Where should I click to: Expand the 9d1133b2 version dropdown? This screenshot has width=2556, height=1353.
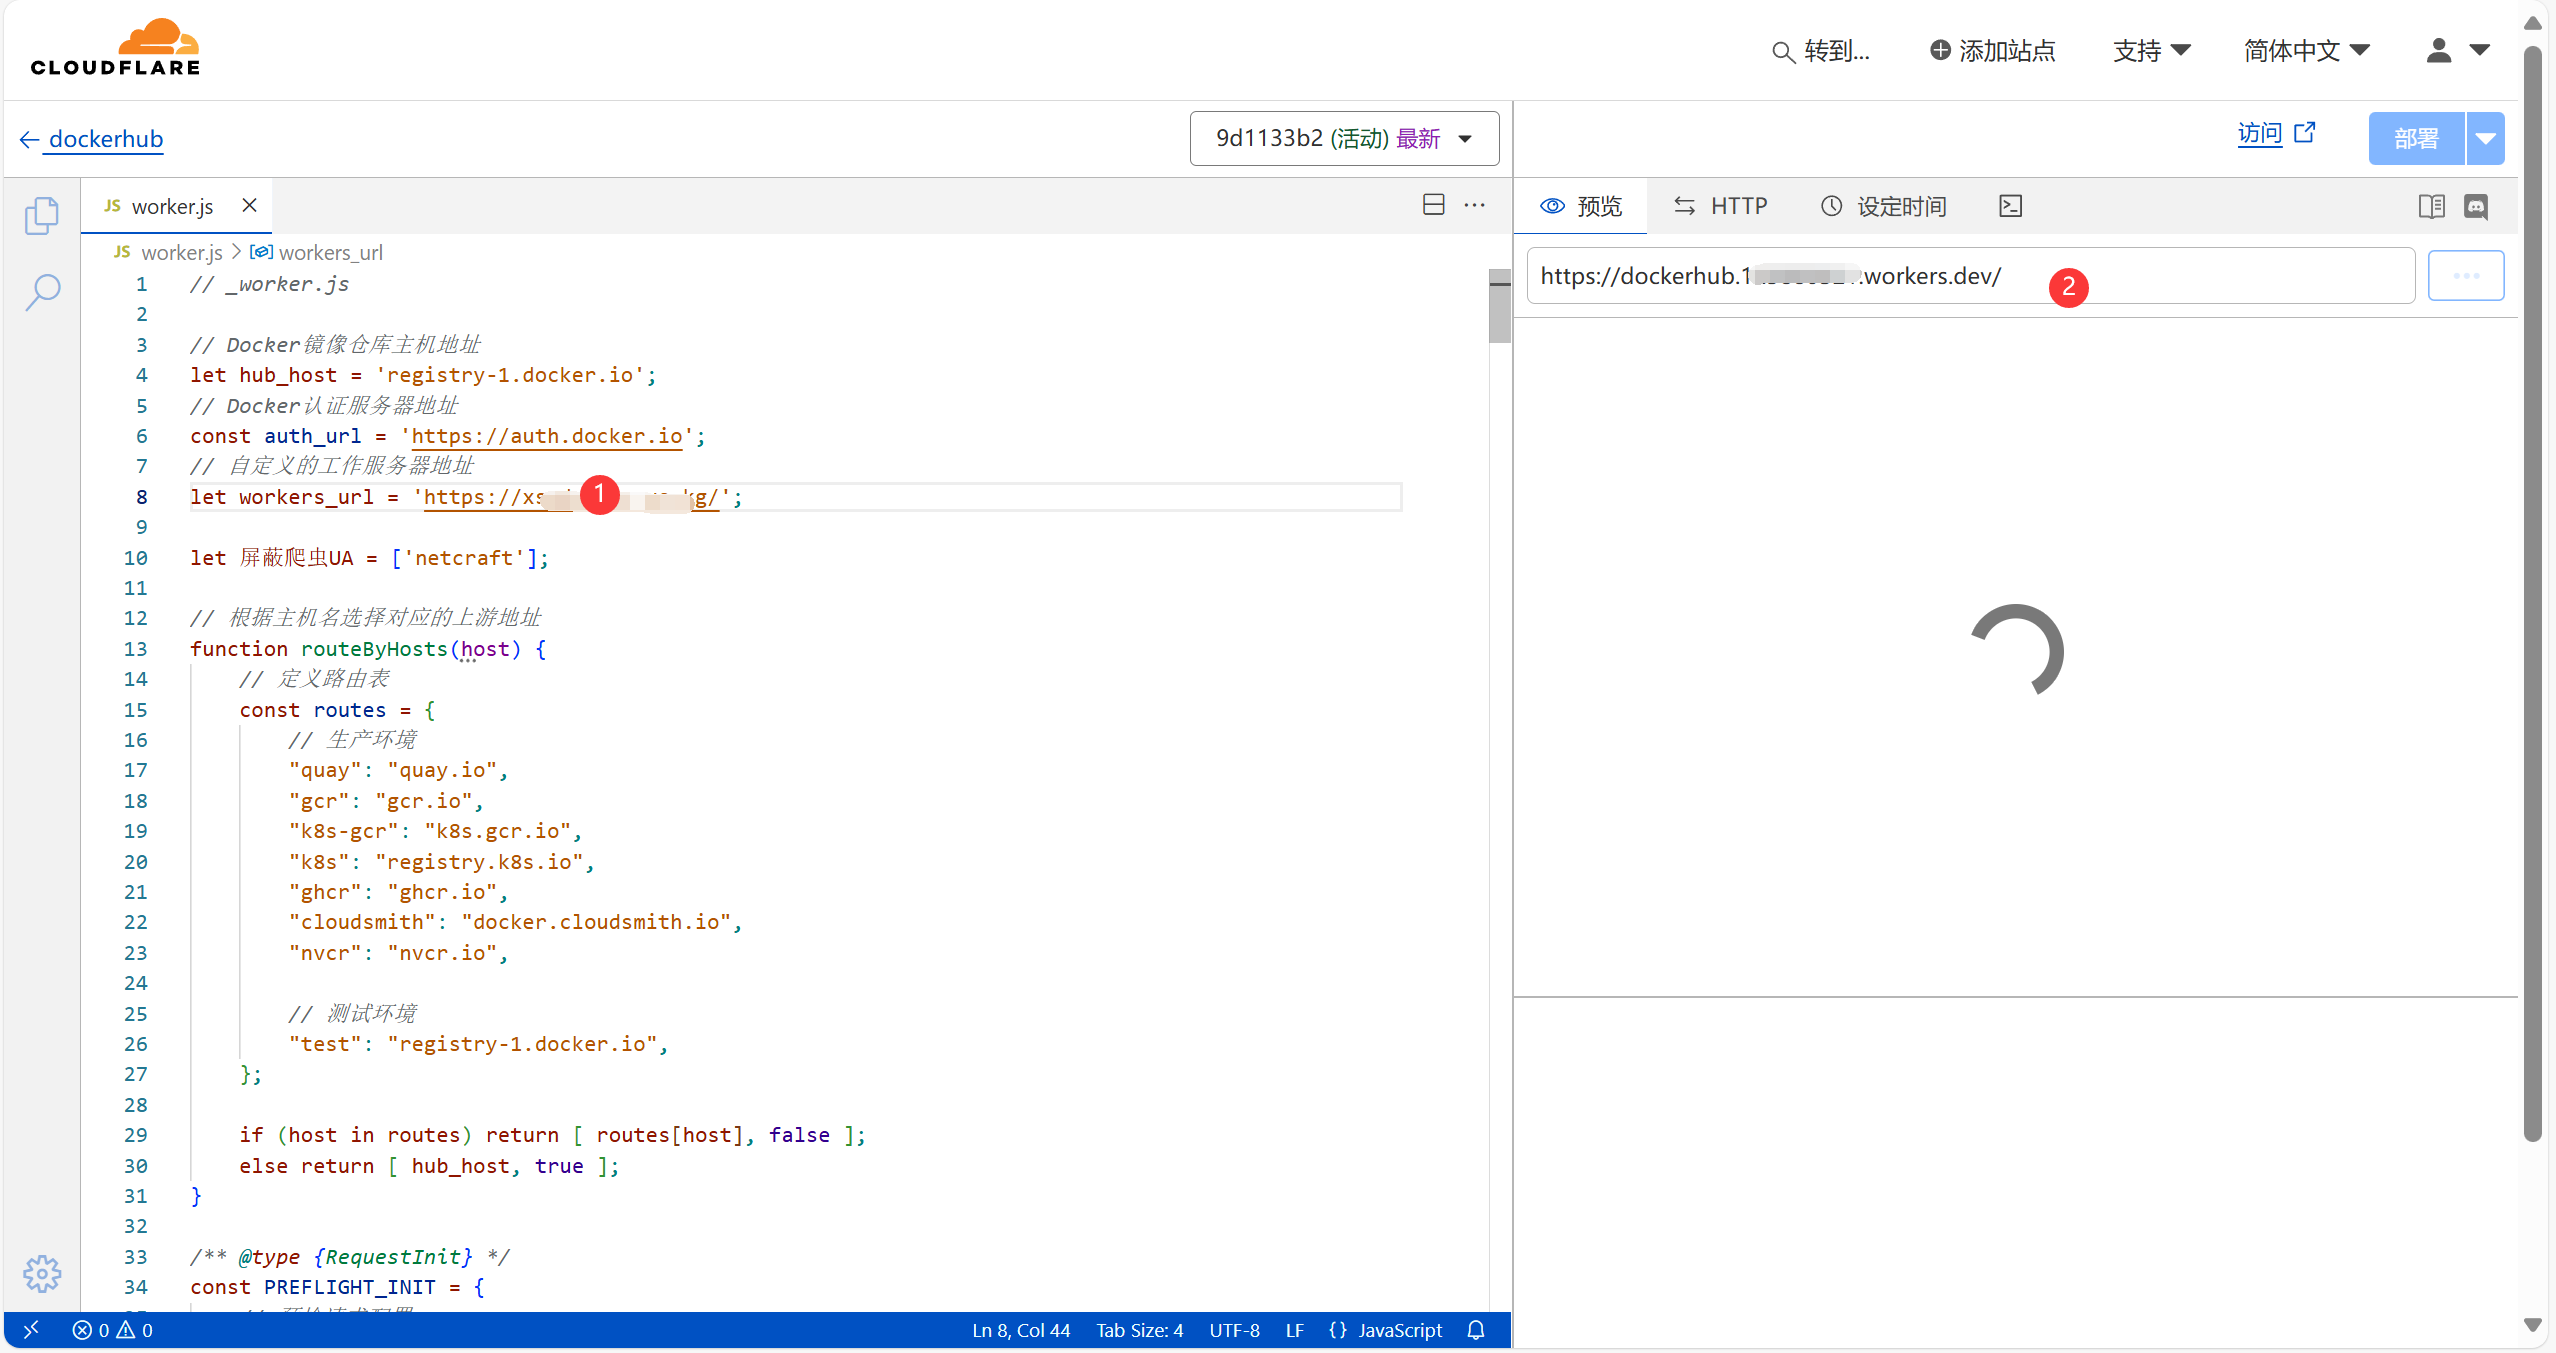(x=1343, y=138)
